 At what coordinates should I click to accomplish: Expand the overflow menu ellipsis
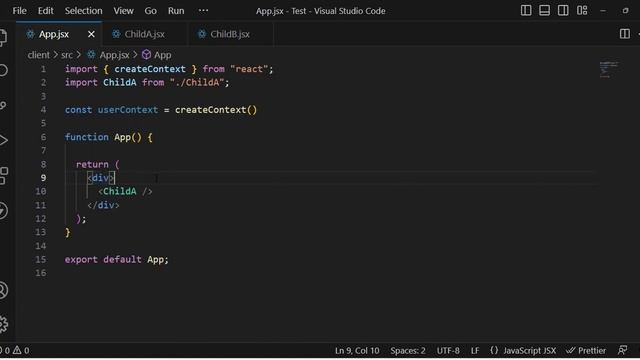203,11
